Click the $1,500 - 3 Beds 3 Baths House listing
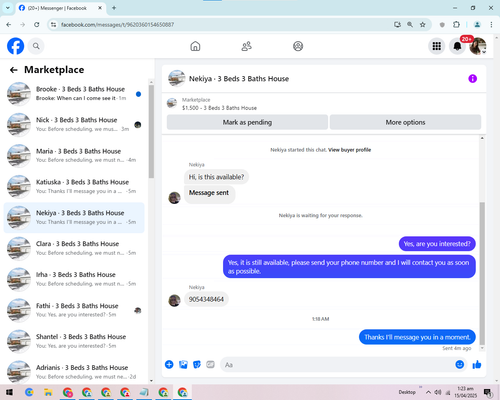500x400 pixels. (x=219, y=108)
